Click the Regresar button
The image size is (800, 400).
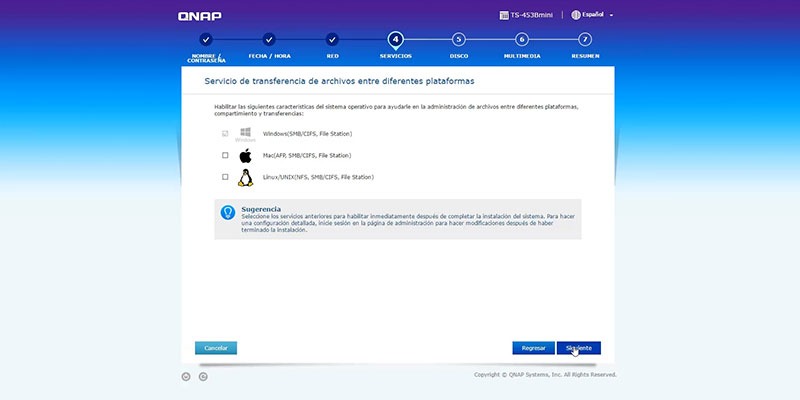534,348
